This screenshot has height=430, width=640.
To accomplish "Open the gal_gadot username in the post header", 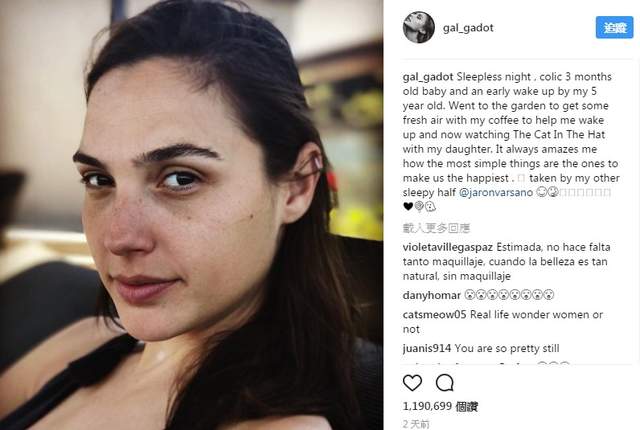I will point(468,28).
